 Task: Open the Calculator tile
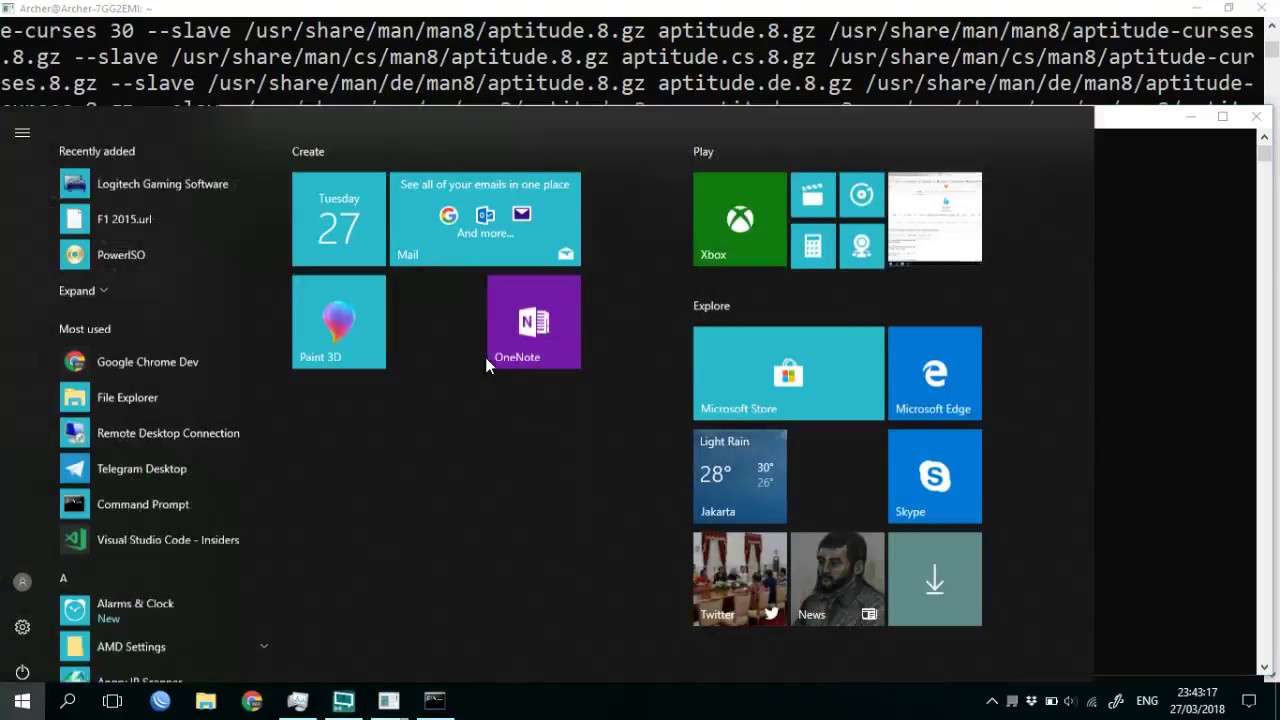coord(813,244)
